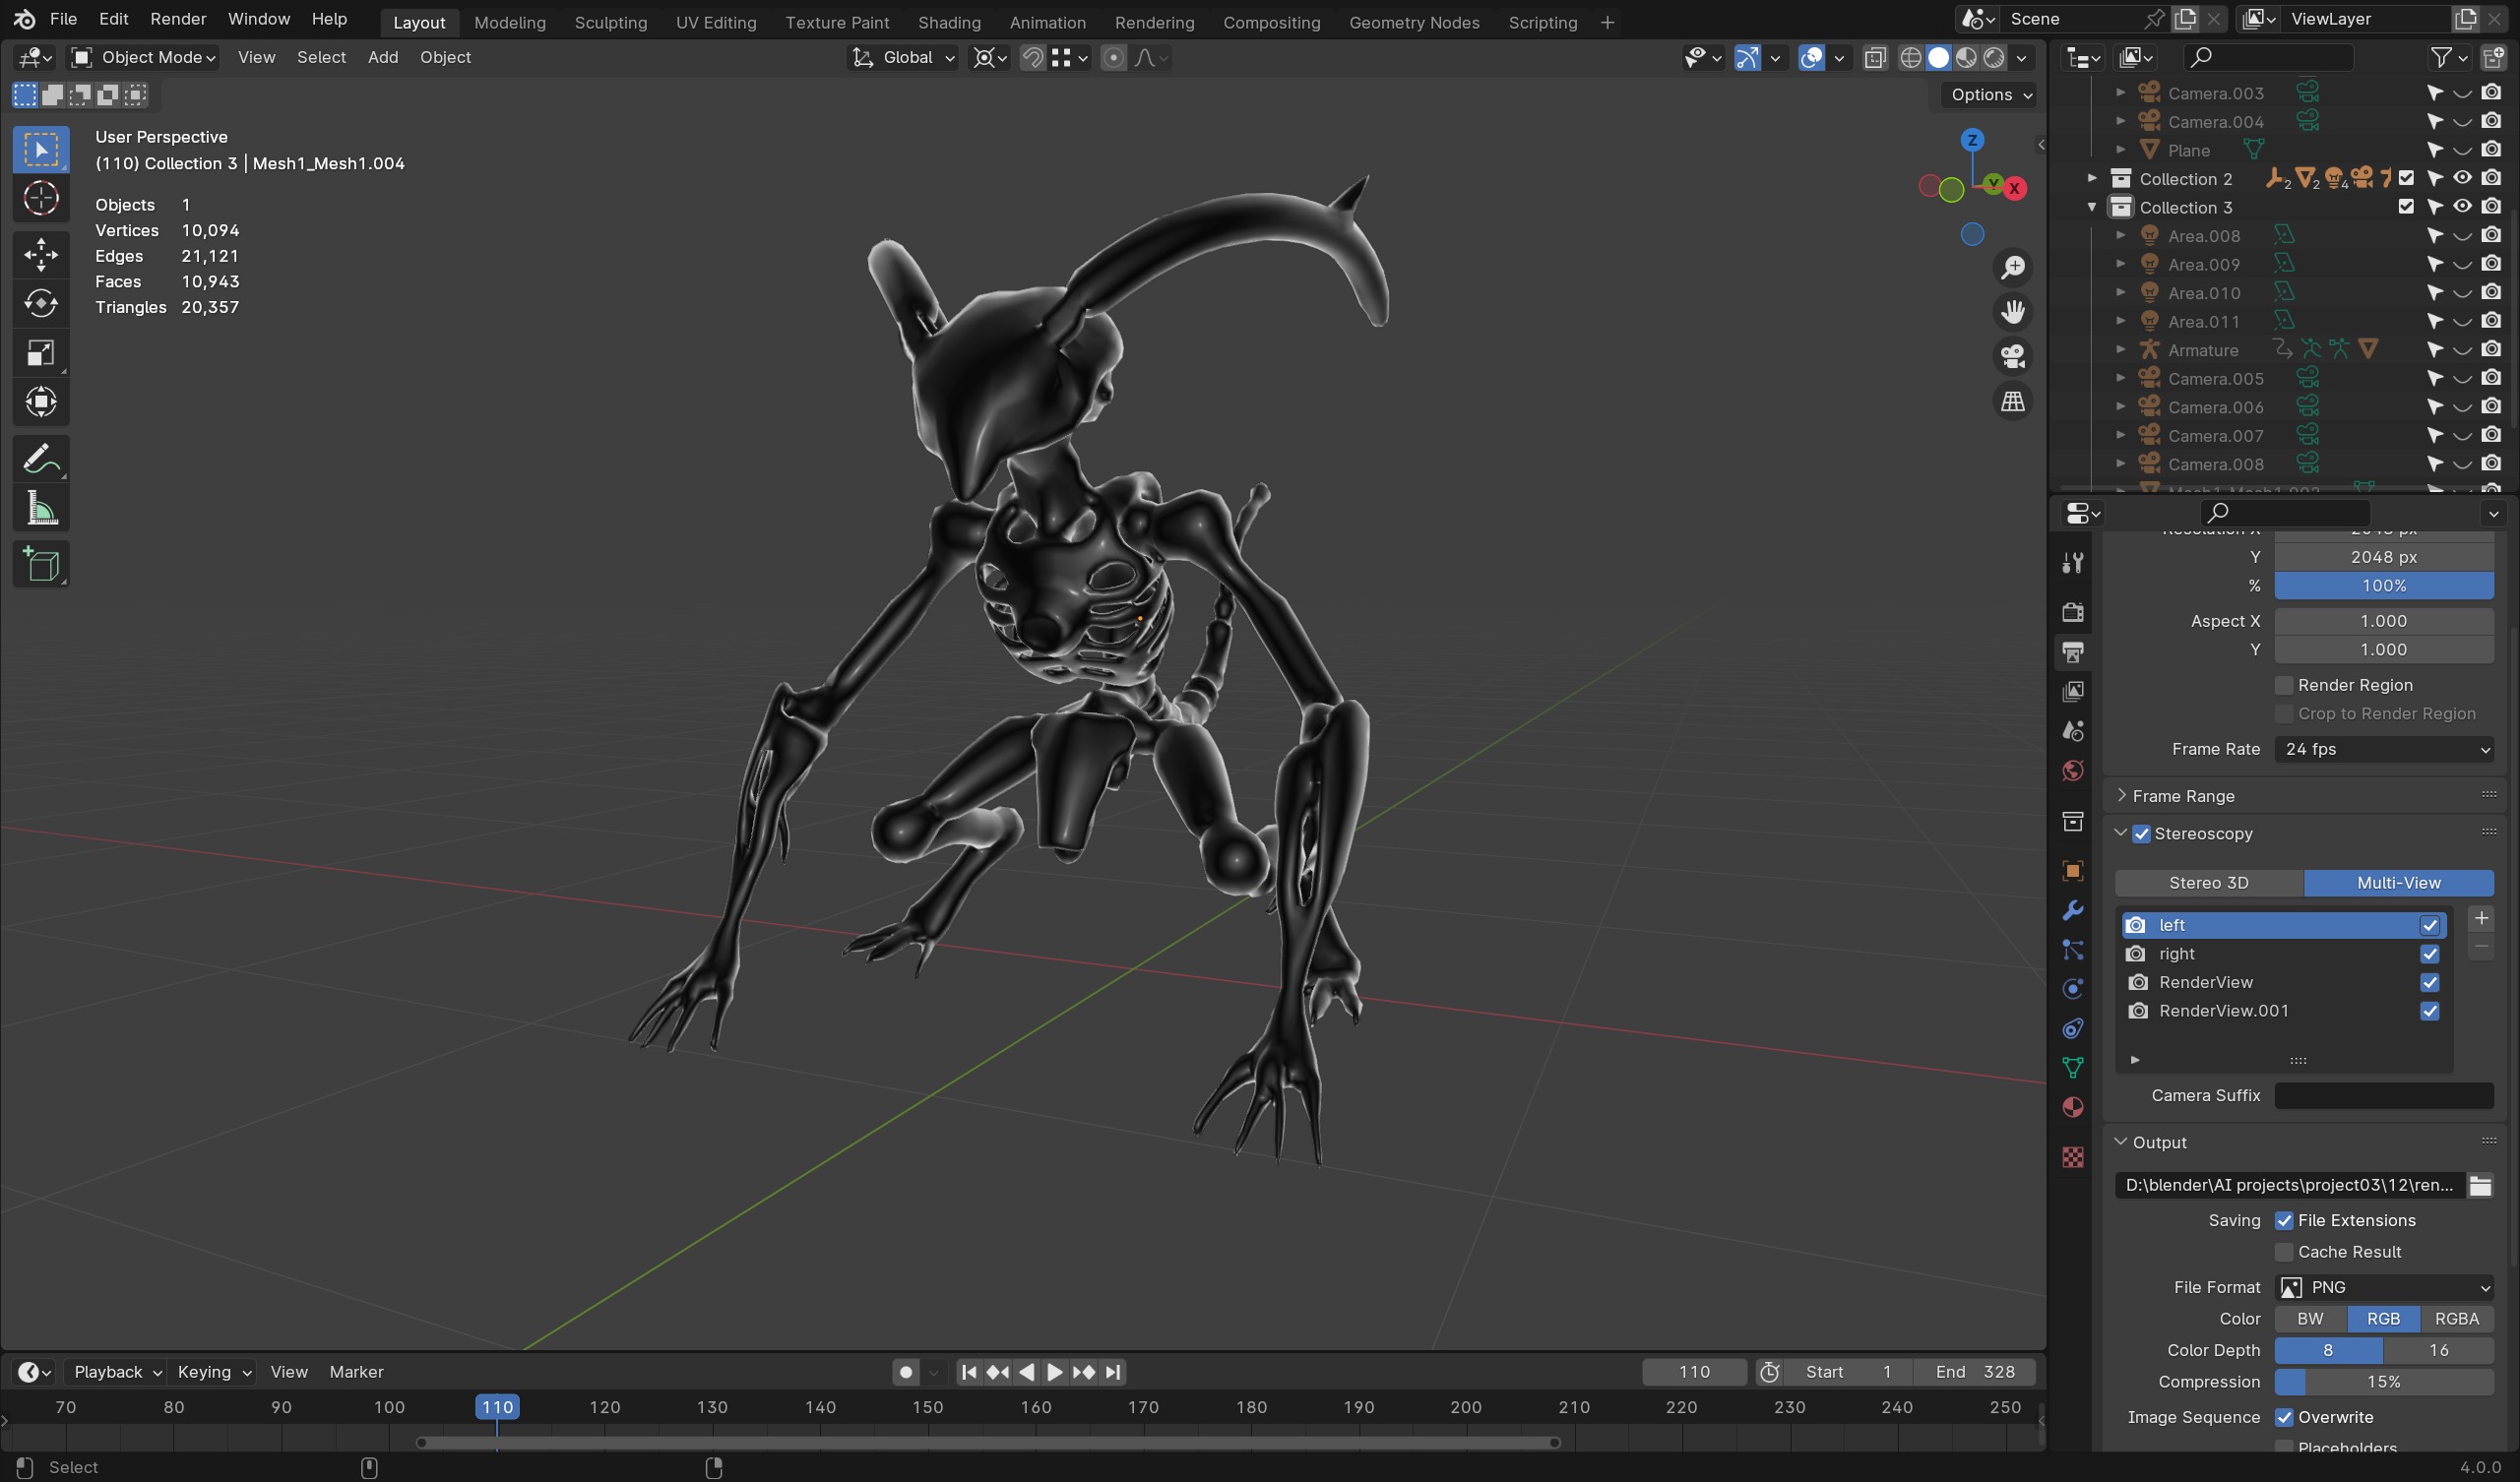
Task: Adjust the resolution percentage 100% slider
Action: (x=2384, y=586)
